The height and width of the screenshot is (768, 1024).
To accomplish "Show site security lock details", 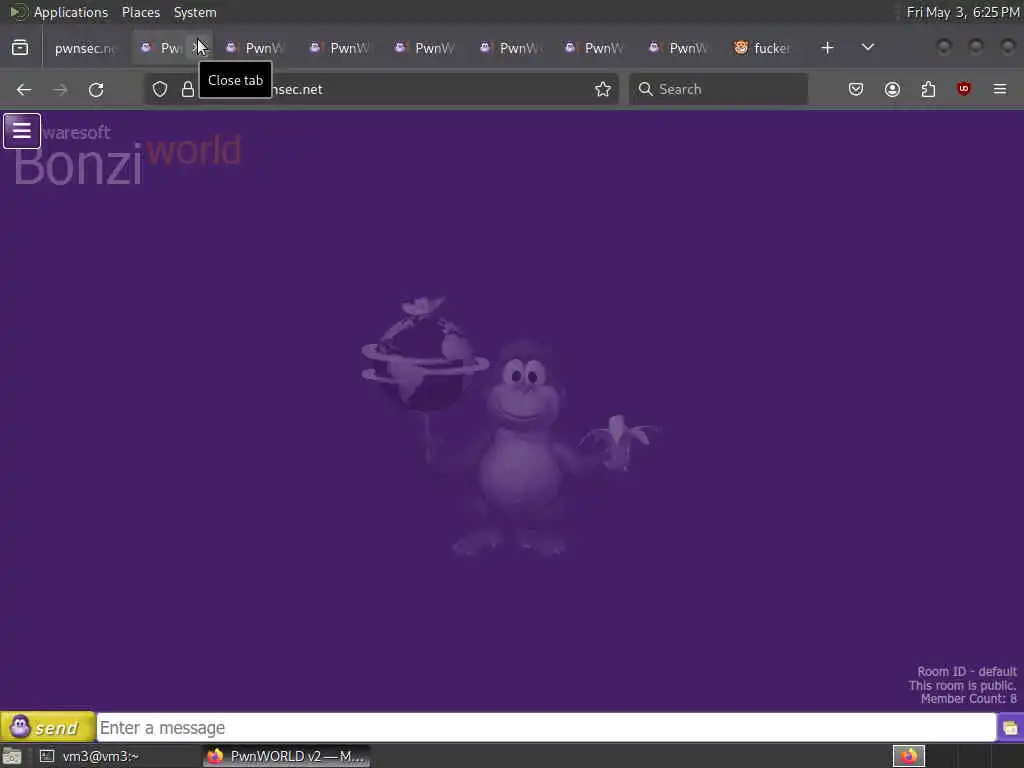I will point(188,89).
